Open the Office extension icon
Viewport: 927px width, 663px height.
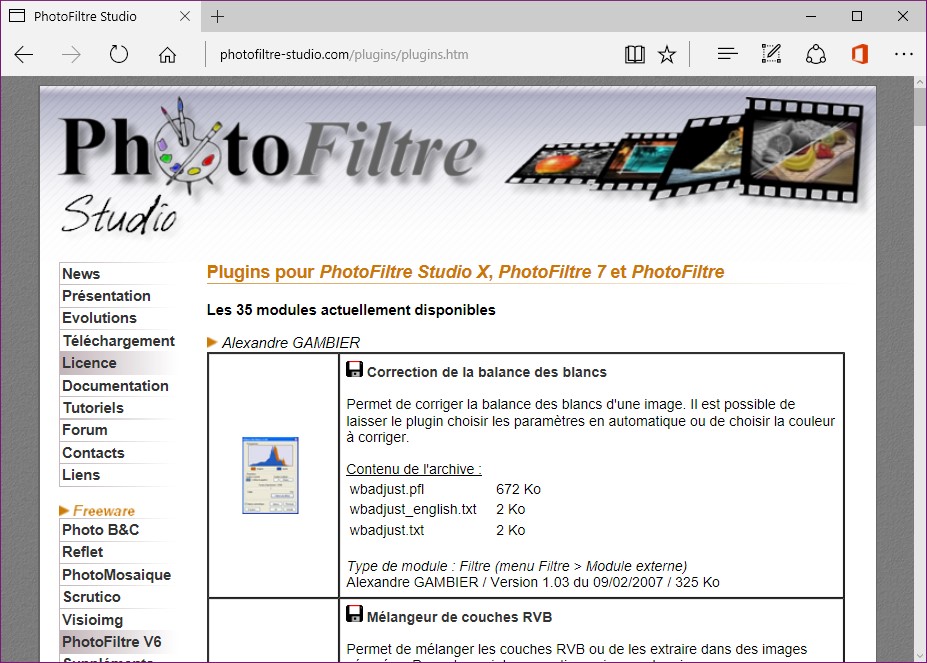coord(860,54)
